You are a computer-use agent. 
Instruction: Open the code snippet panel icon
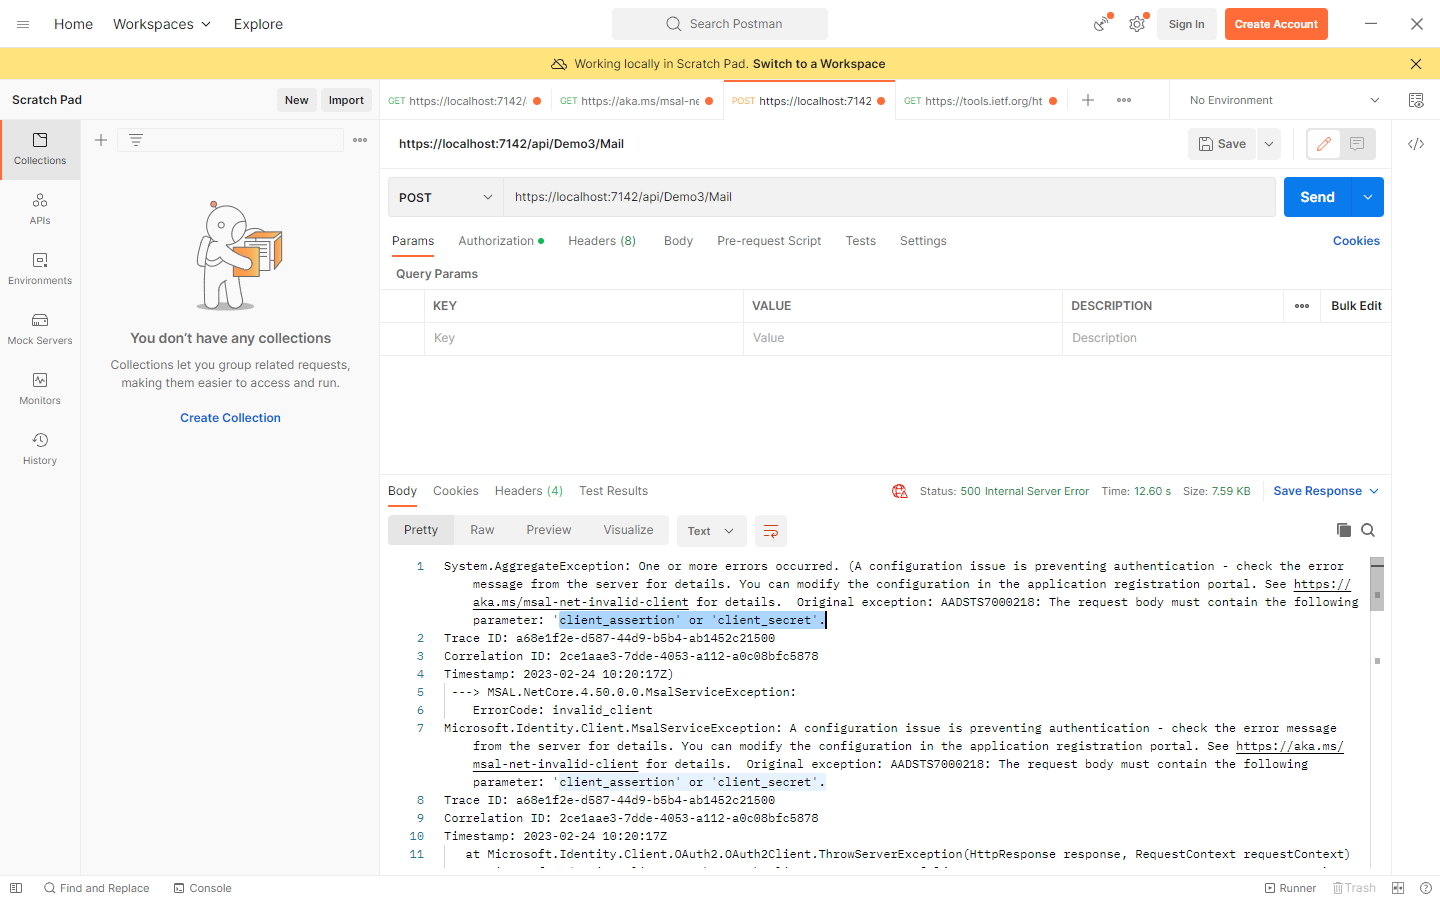[1416, 144]
